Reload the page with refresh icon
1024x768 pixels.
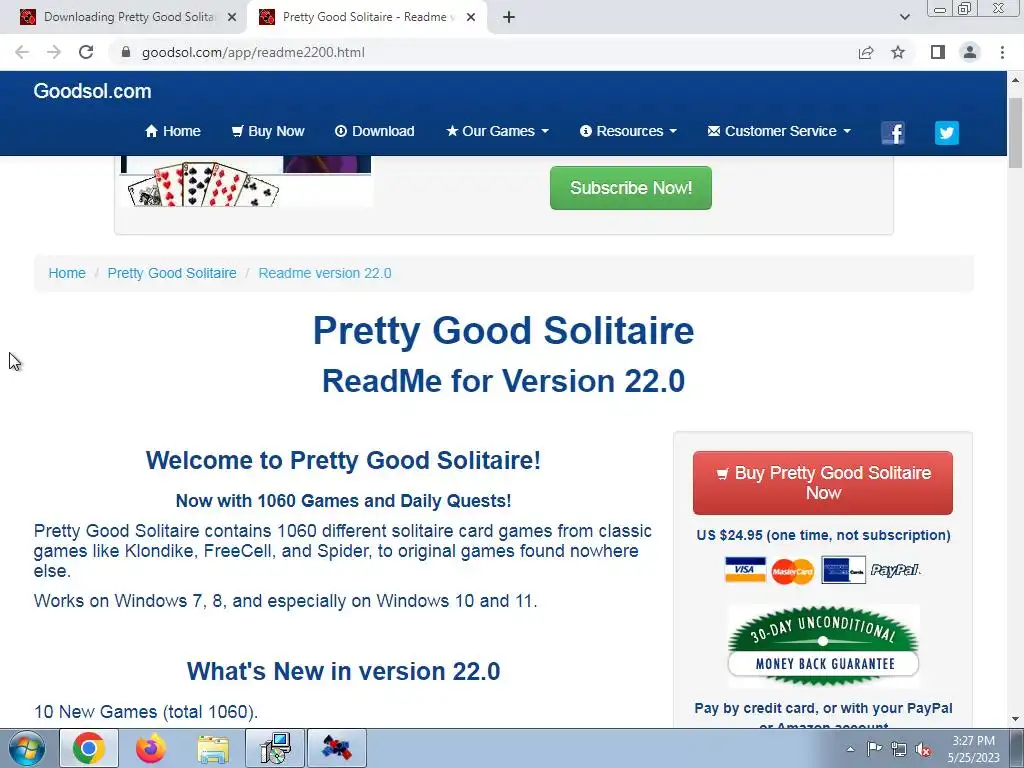tap(86, 52)
